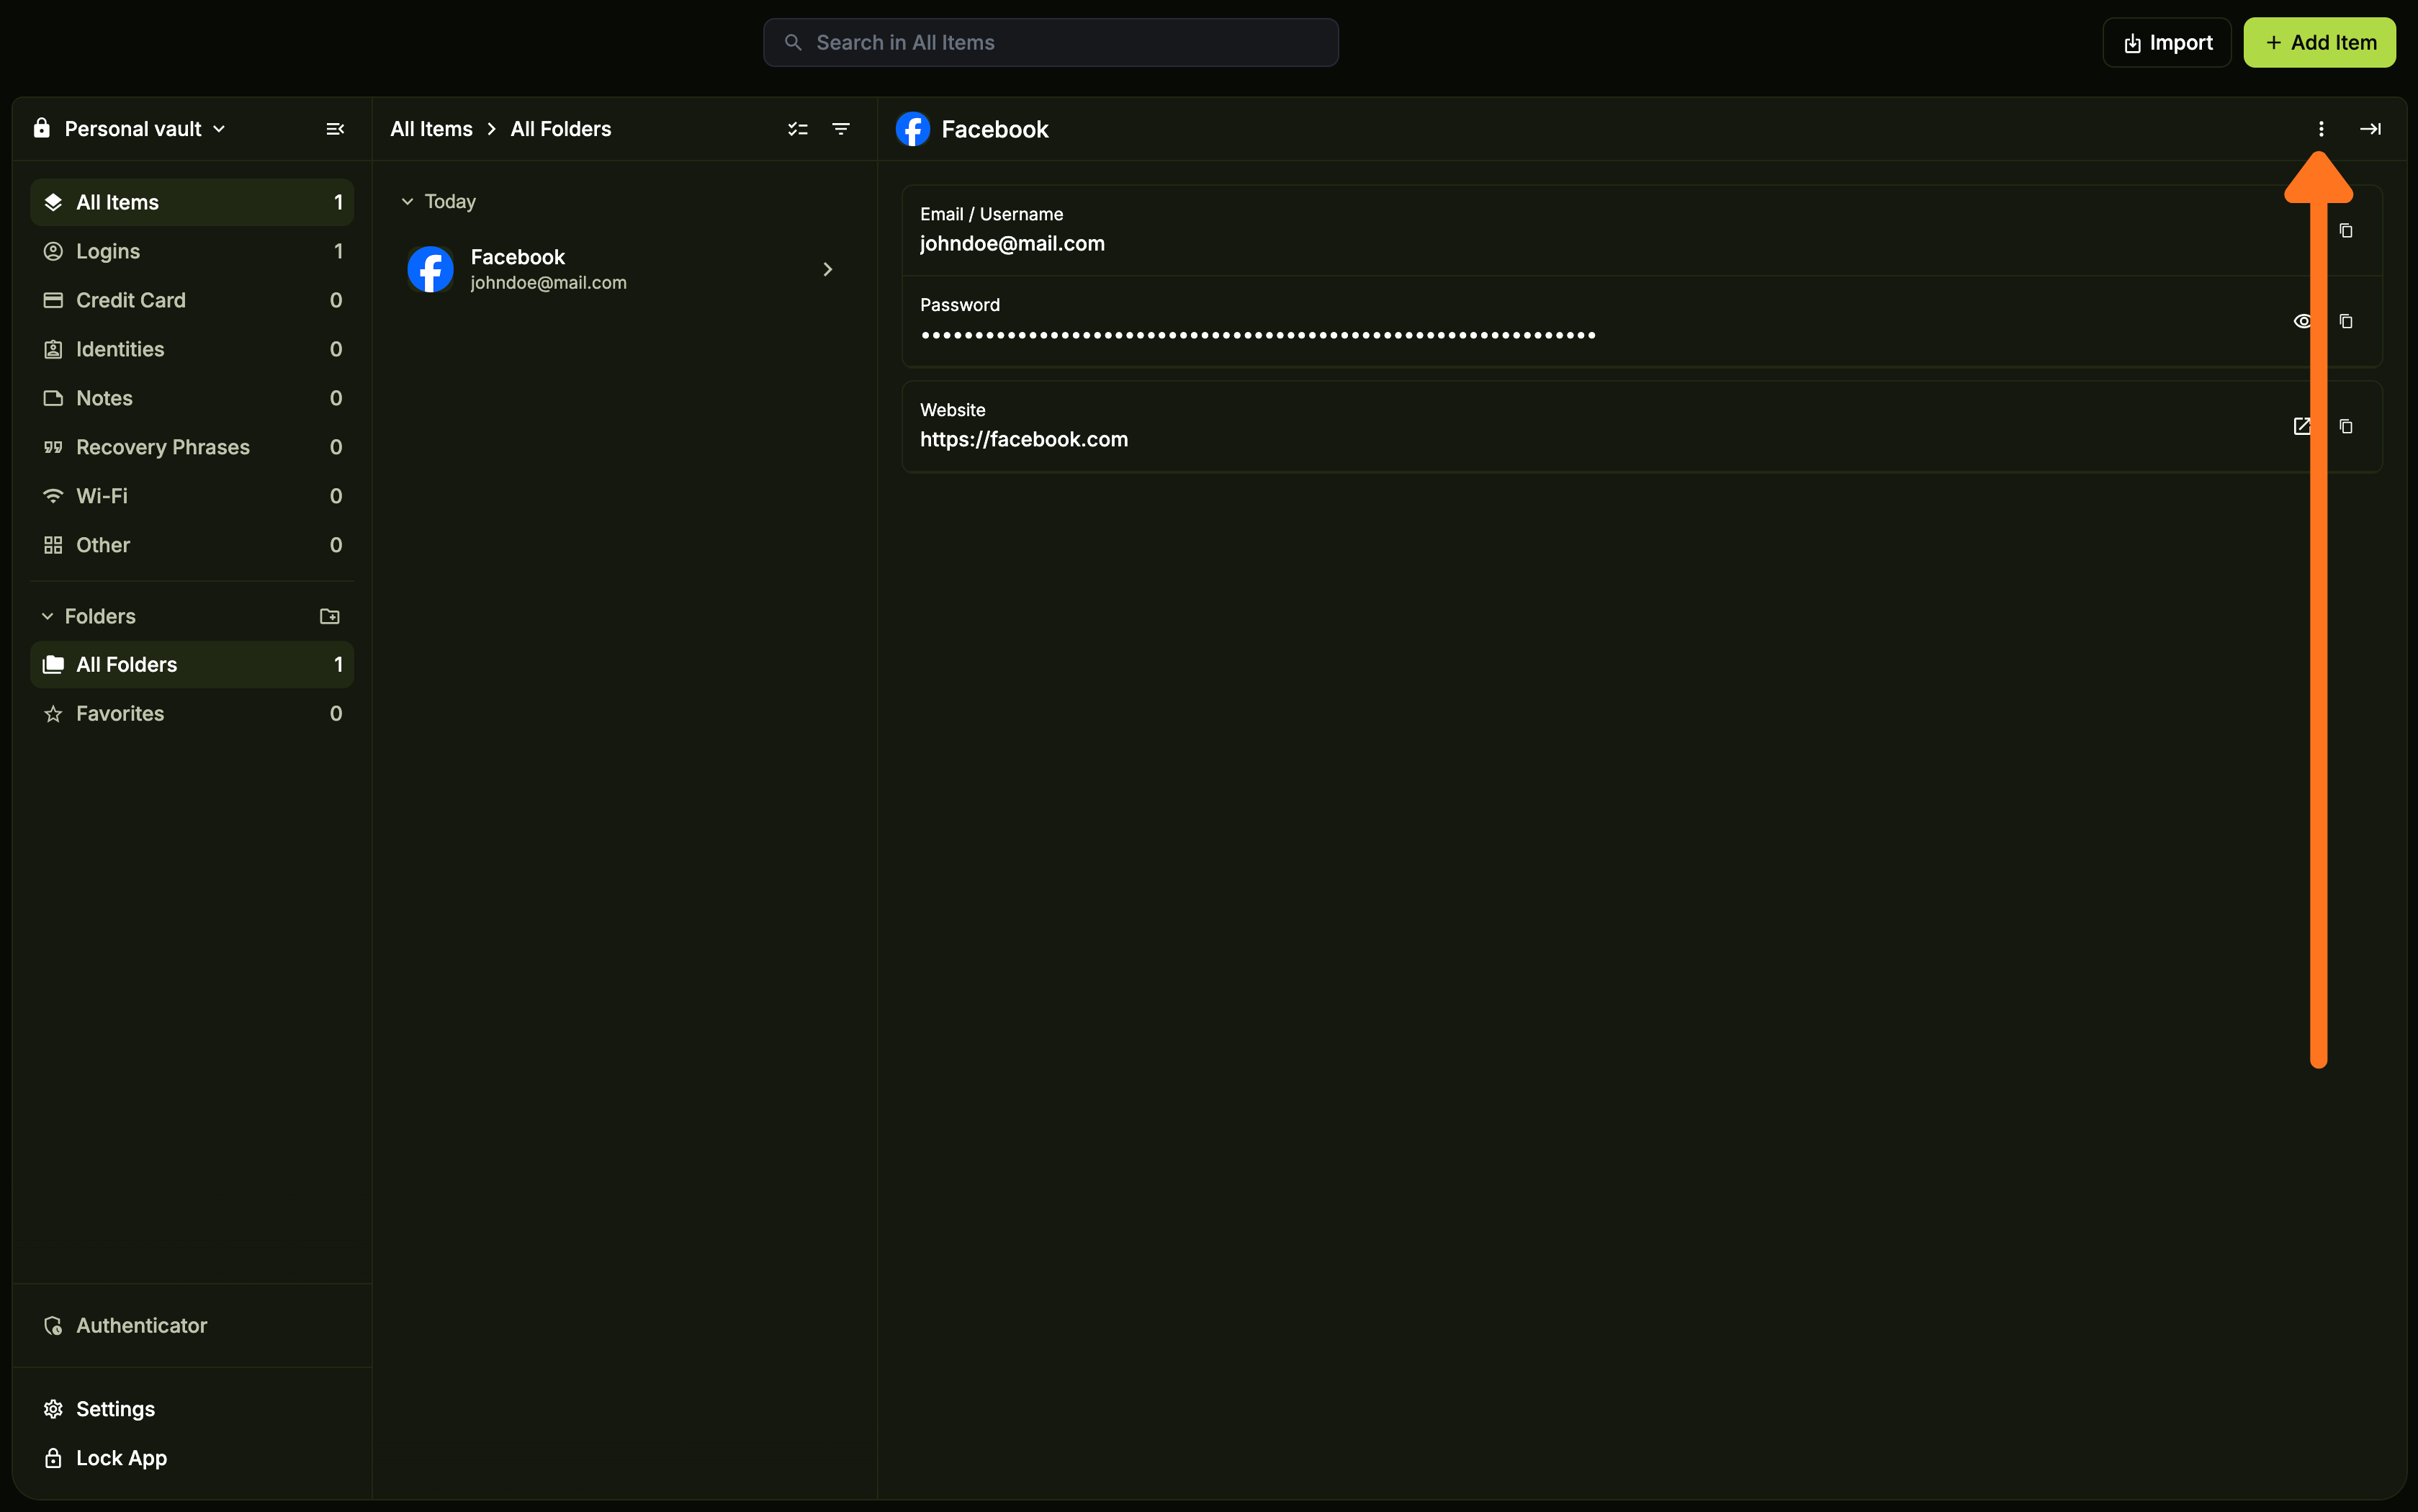Click All Items breadcrumb

(431, 129)
